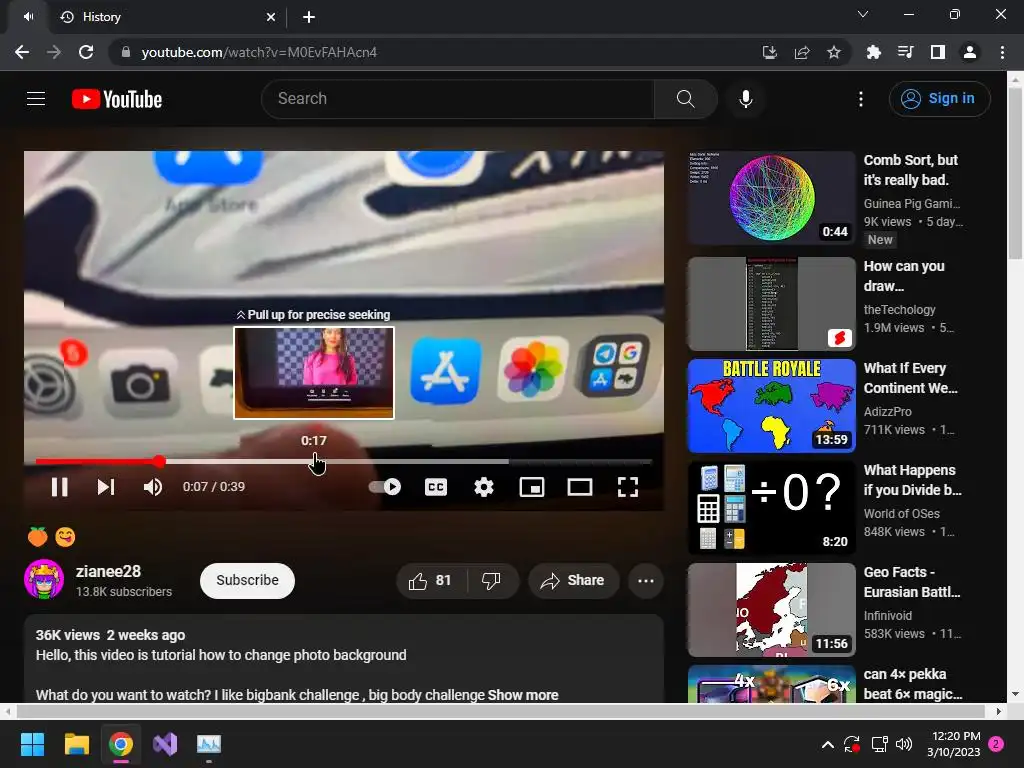Image resolution: width=1024 pixels, height=768 pixels.
Task: Open 'What Happens if you Divide' title
Action: tap(912, 480)
